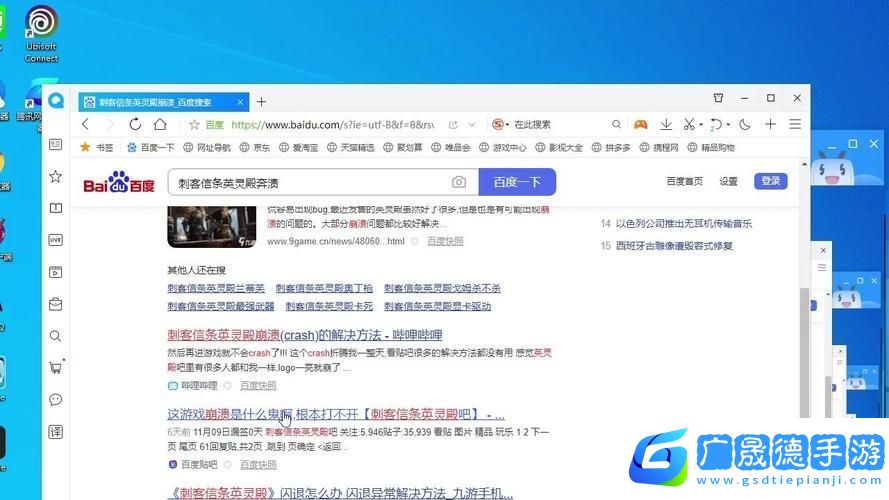Open the game screenshot result thumbnail

pos(211,227)
